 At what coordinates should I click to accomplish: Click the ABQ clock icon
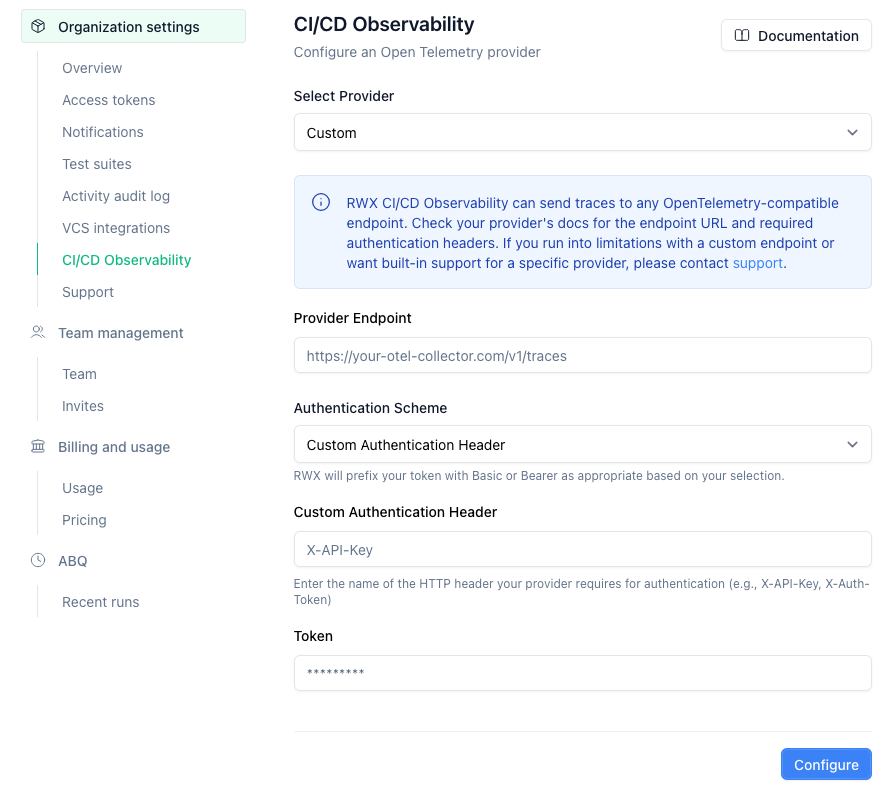[x=38, y=560]
